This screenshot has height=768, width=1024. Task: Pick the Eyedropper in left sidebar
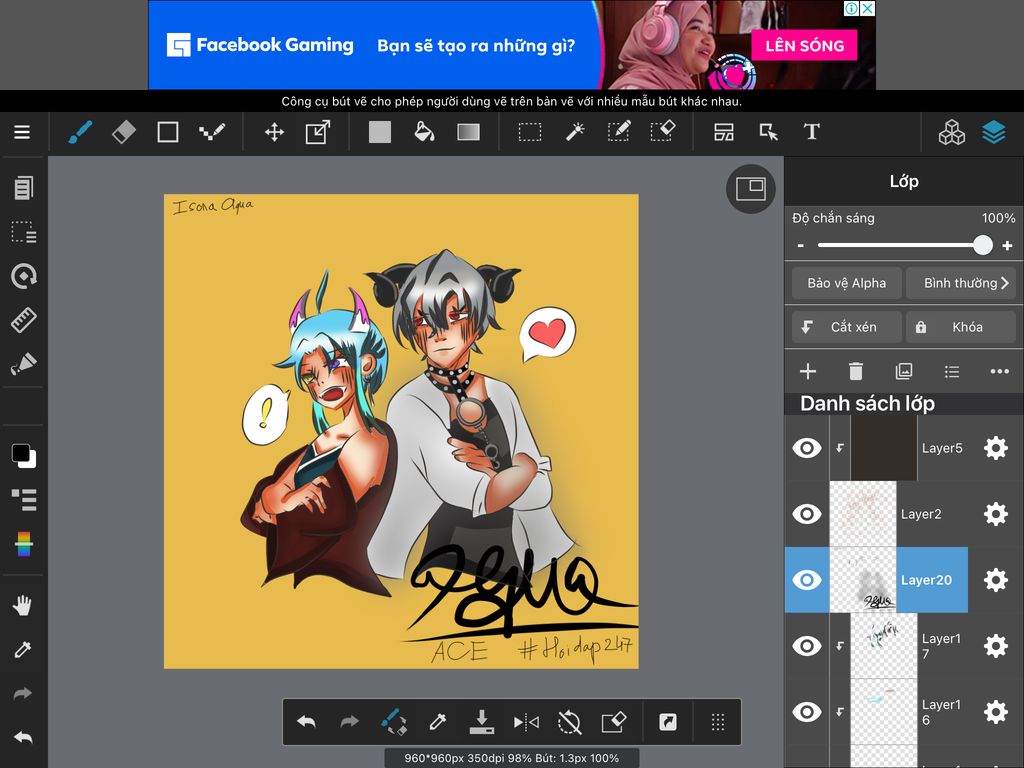[x=23, y=650]
